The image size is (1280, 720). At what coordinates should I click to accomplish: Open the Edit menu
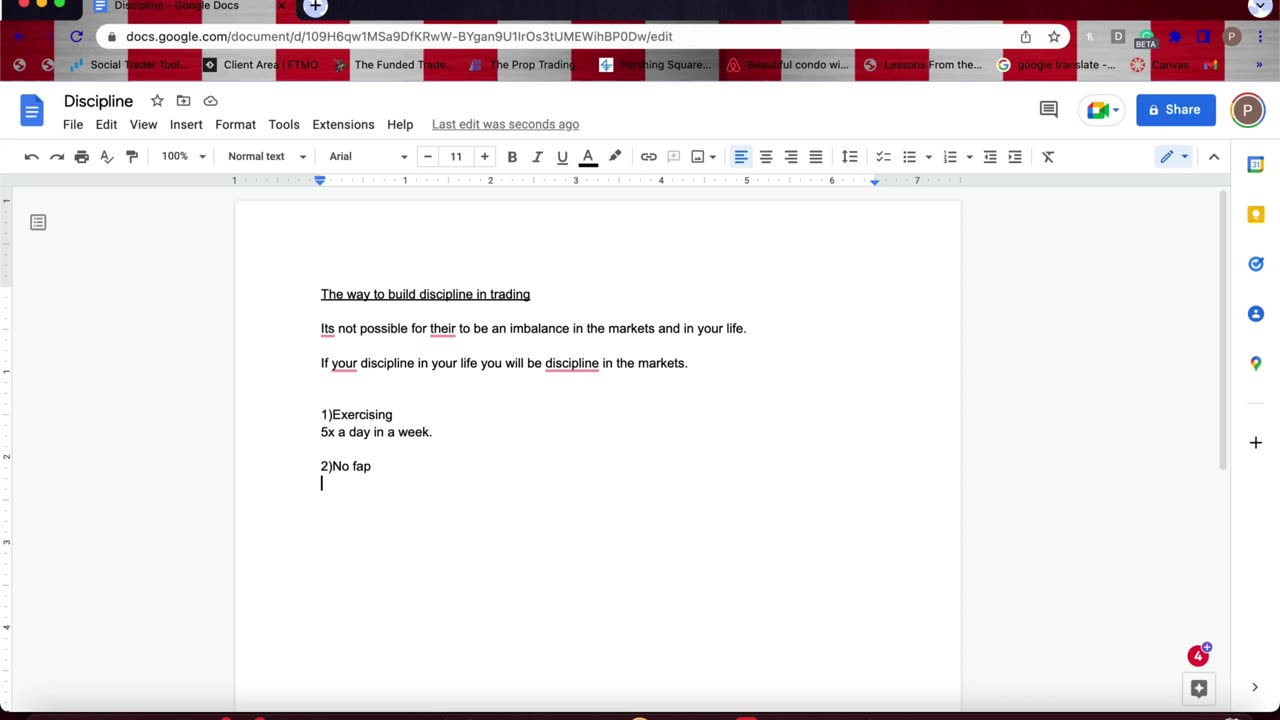106,125
